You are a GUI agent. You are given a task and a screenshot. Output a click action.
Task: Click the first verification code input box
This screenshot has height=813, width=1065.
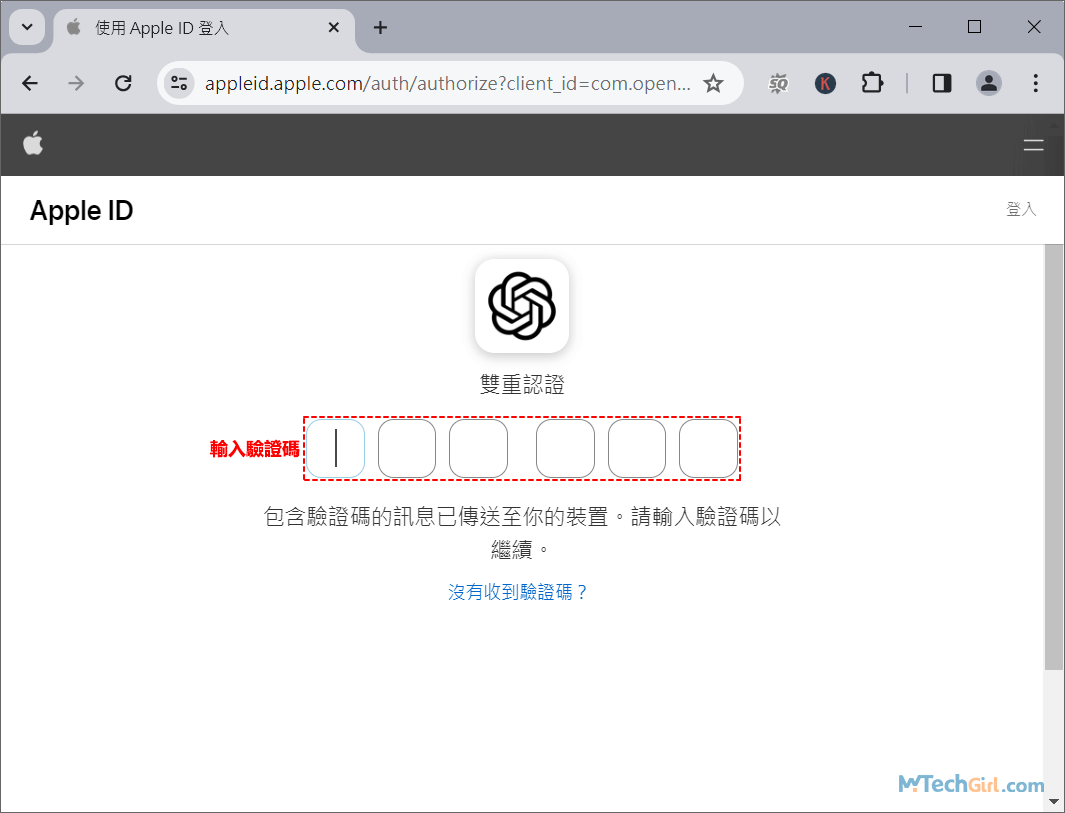coord(335,448)
